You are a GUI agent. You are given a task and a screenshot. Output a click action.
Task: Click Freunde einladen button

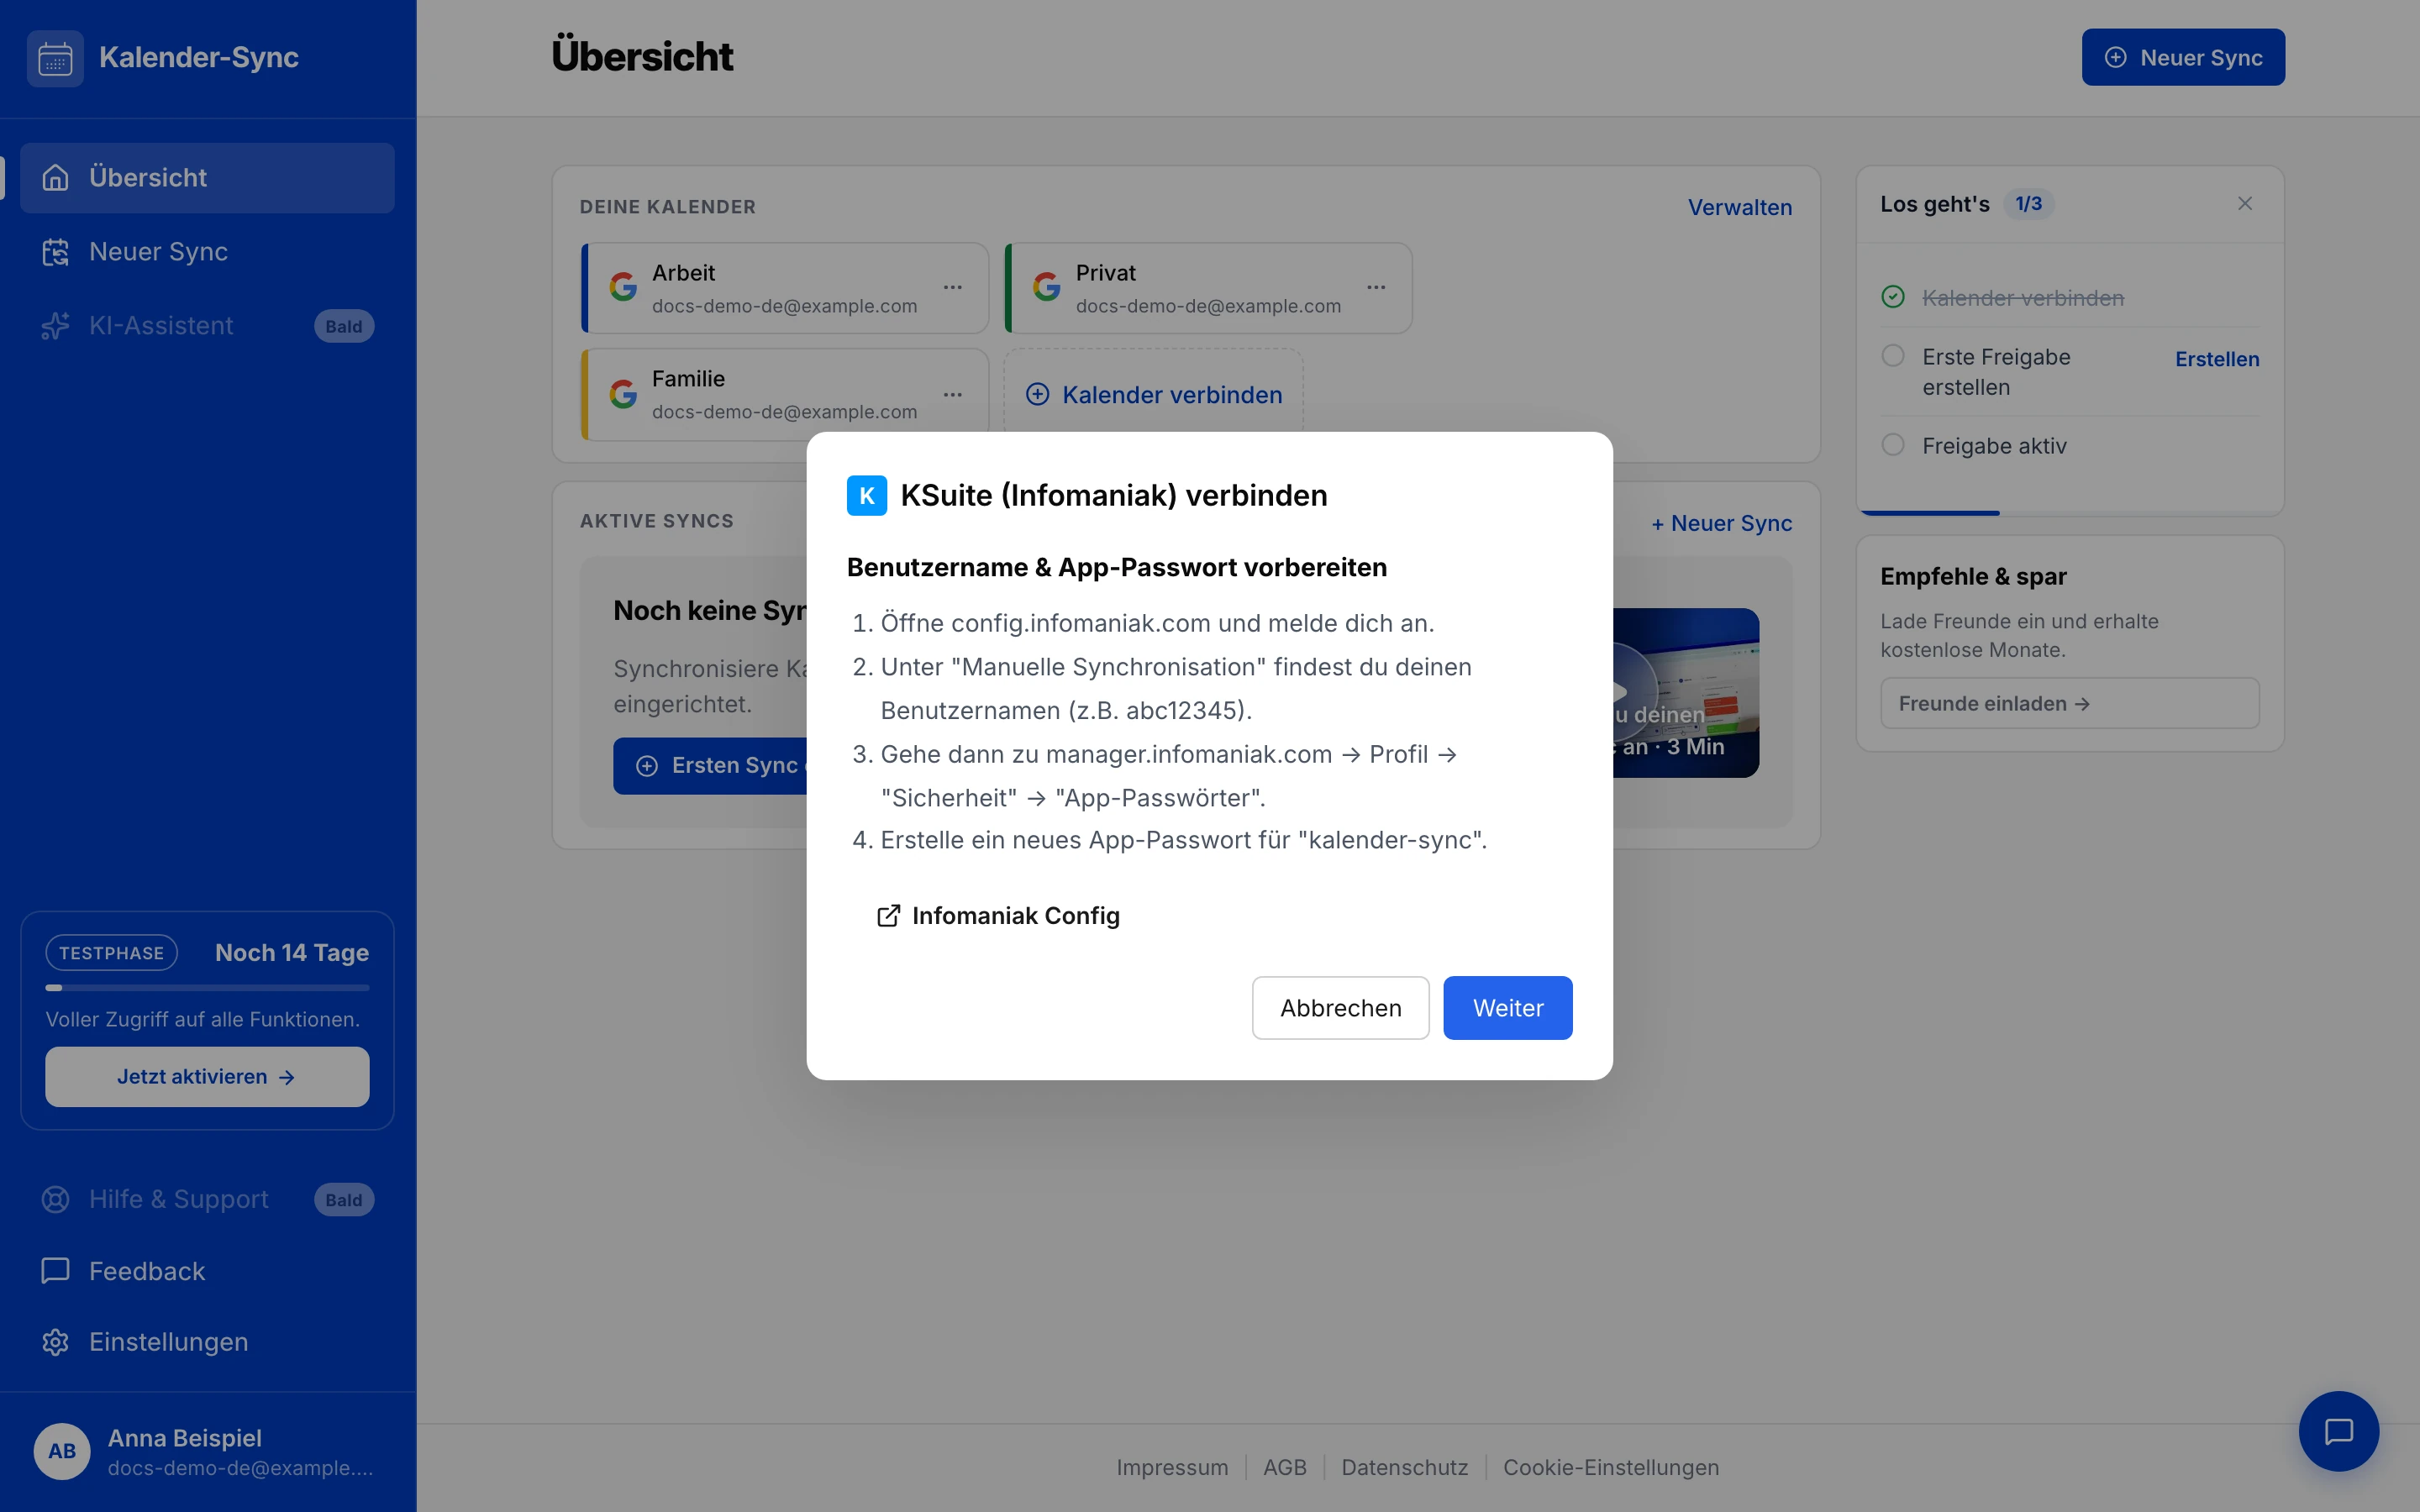point(2069,704)
